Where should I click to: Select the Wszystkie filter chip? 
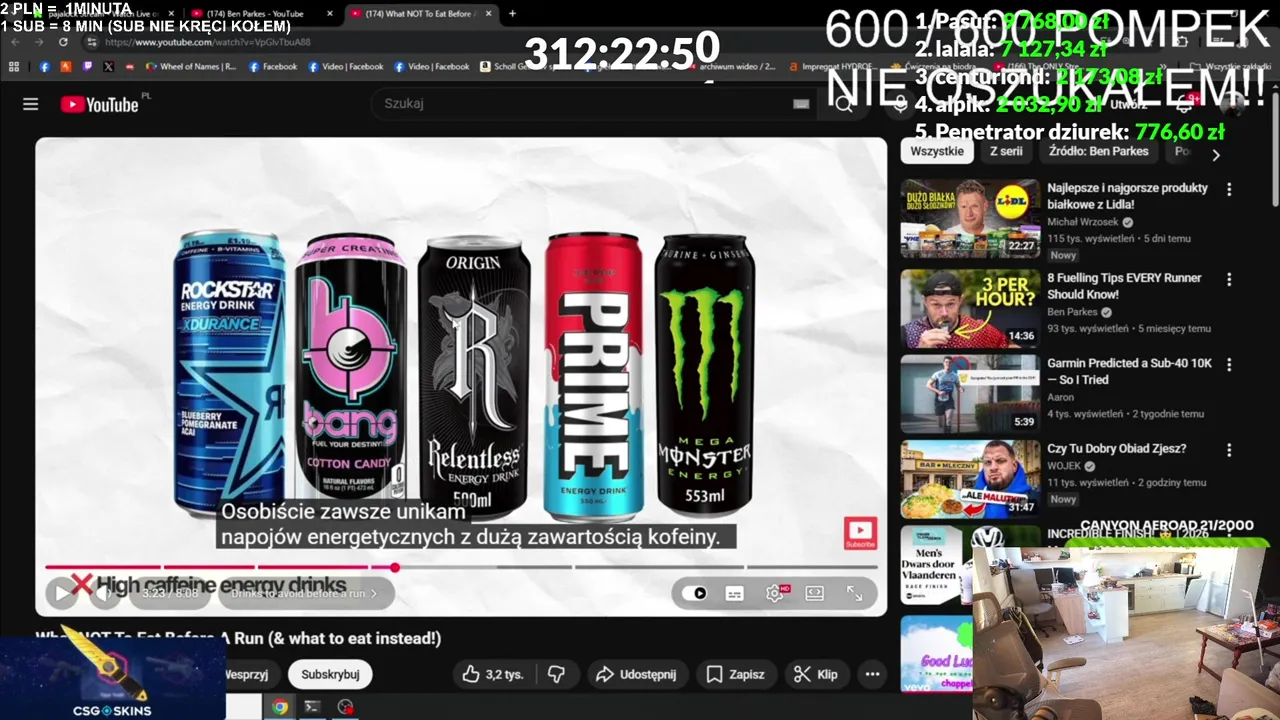pos(937,152)
